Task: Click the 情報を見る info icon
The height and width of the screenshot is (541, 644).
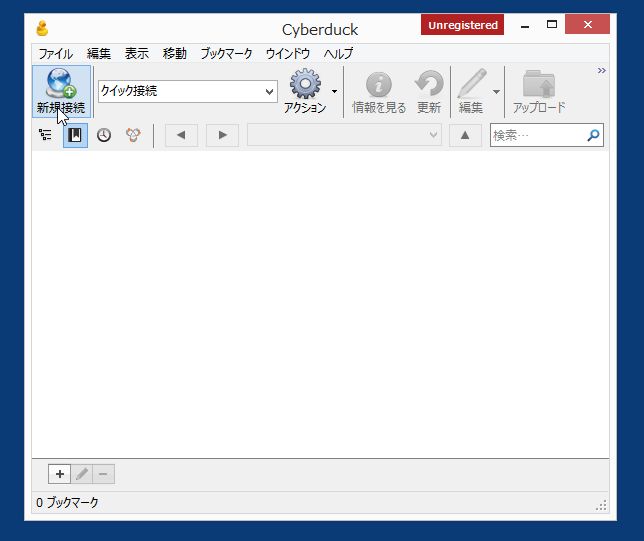Action: click(379, 84)
